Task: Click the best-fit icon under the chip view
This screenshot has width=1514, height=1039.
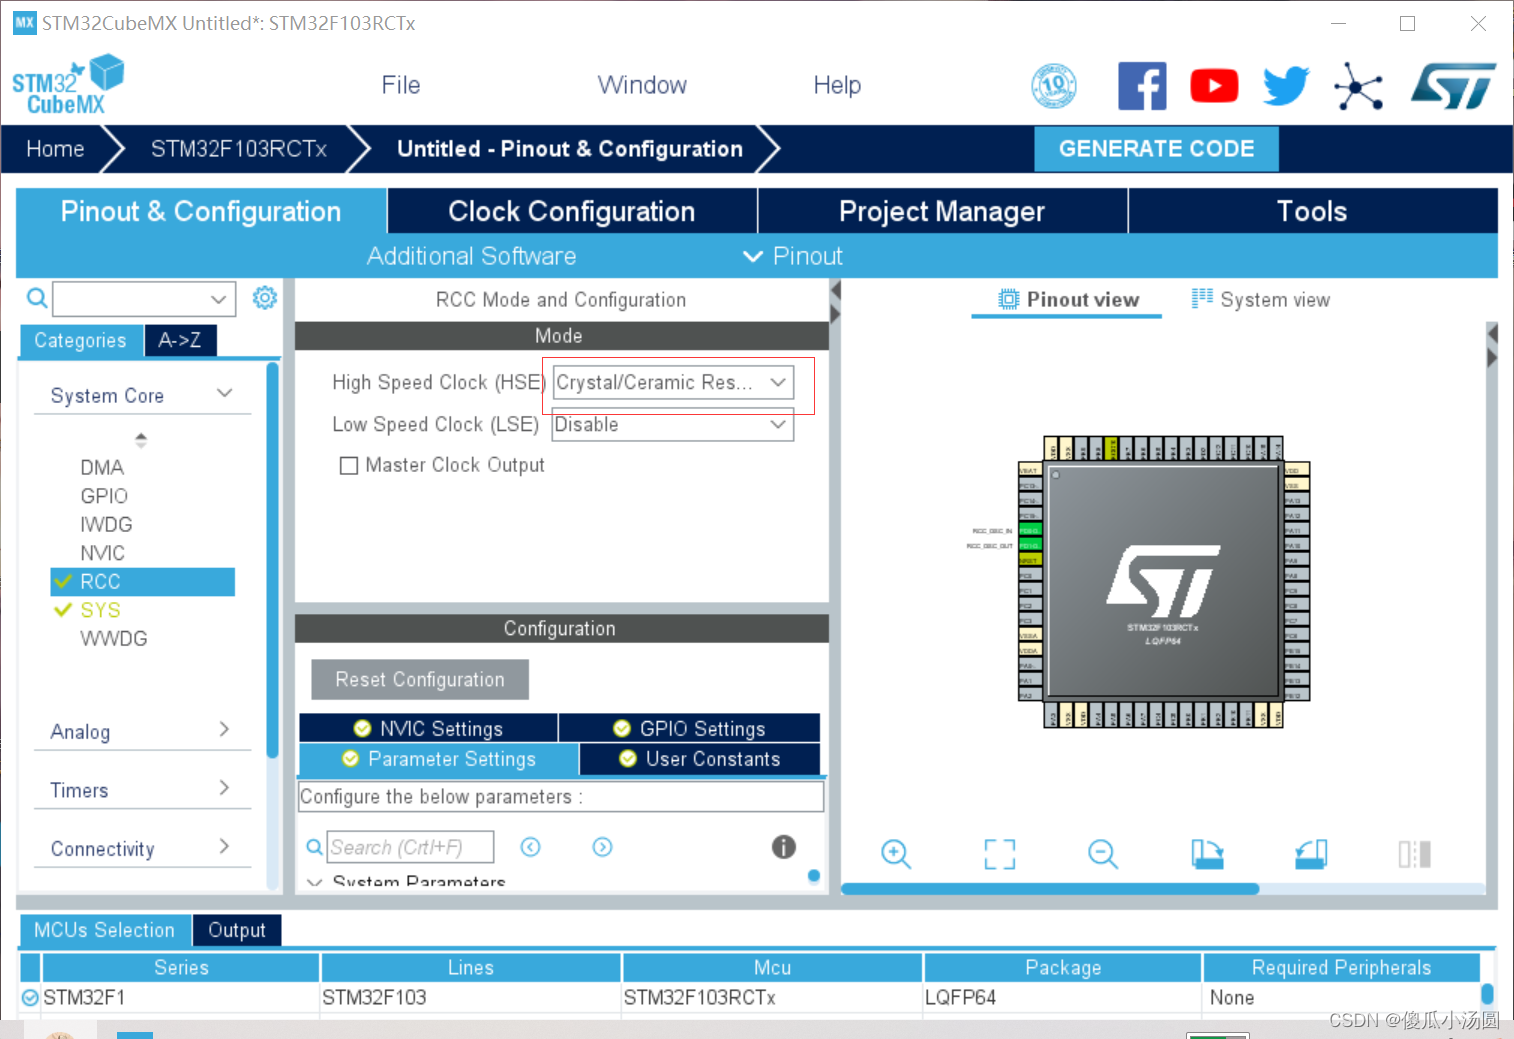Action: point(999,854)
